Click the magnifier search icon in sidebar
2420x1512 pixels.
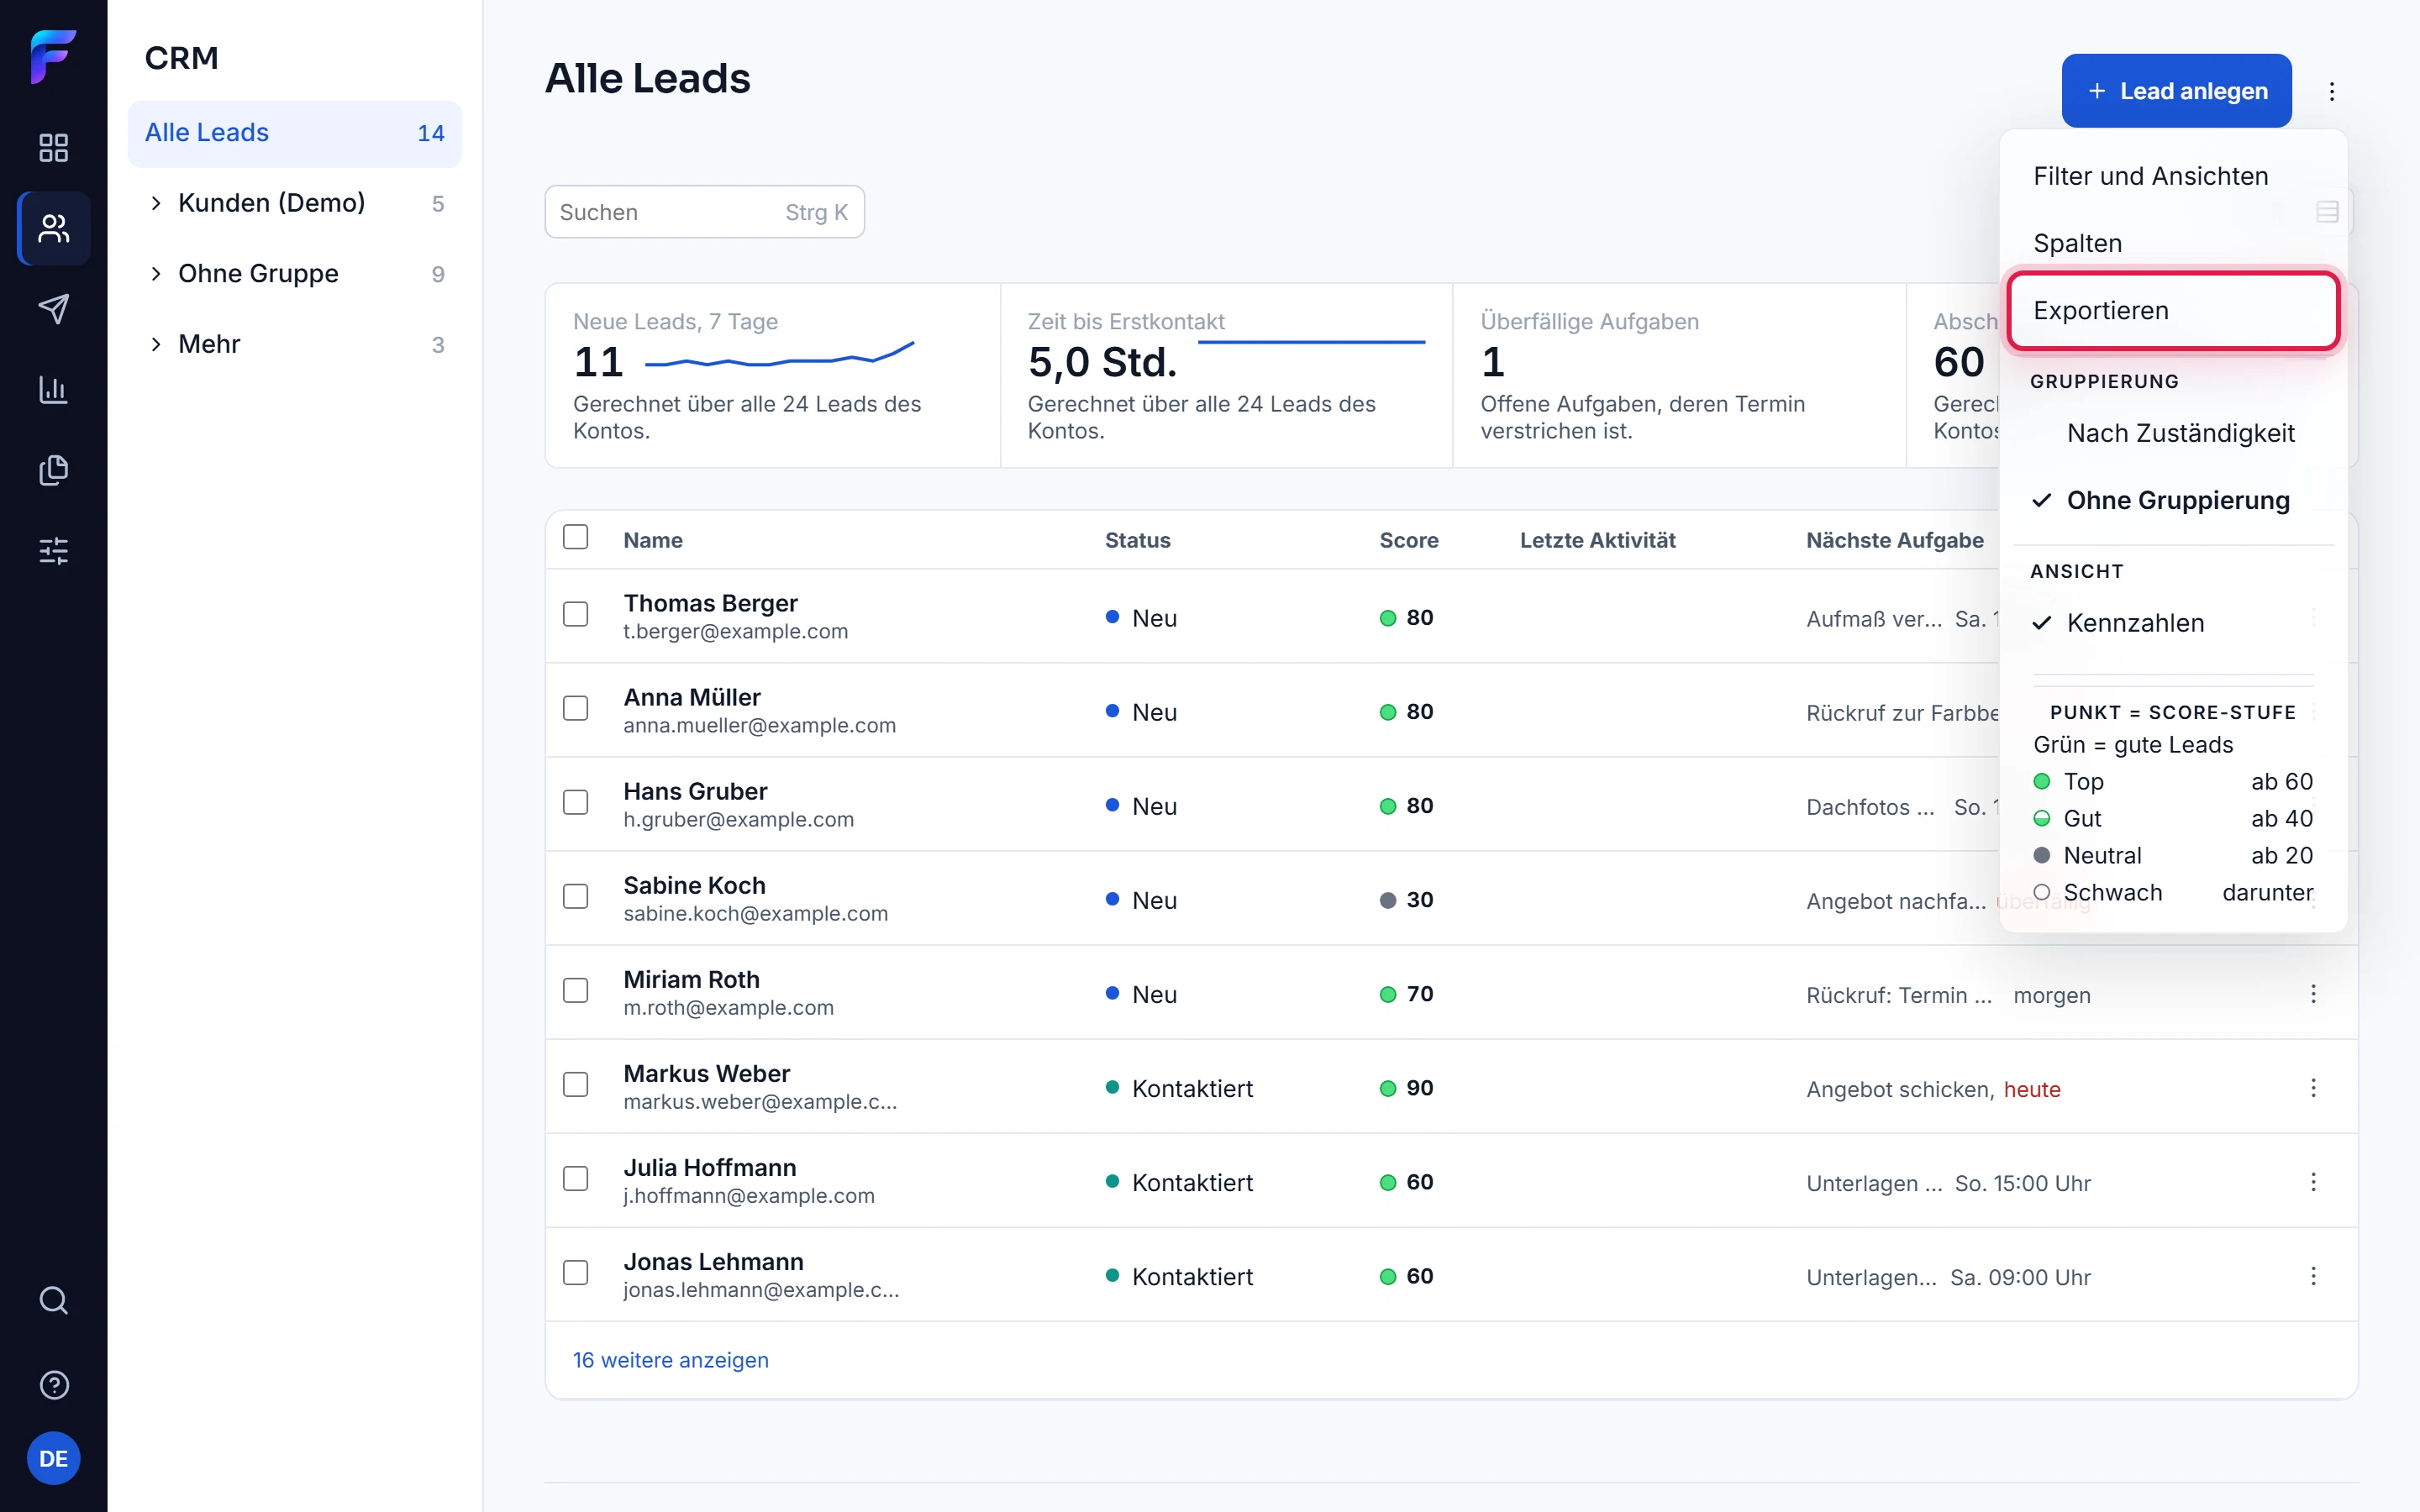(x=53, y=1300)
